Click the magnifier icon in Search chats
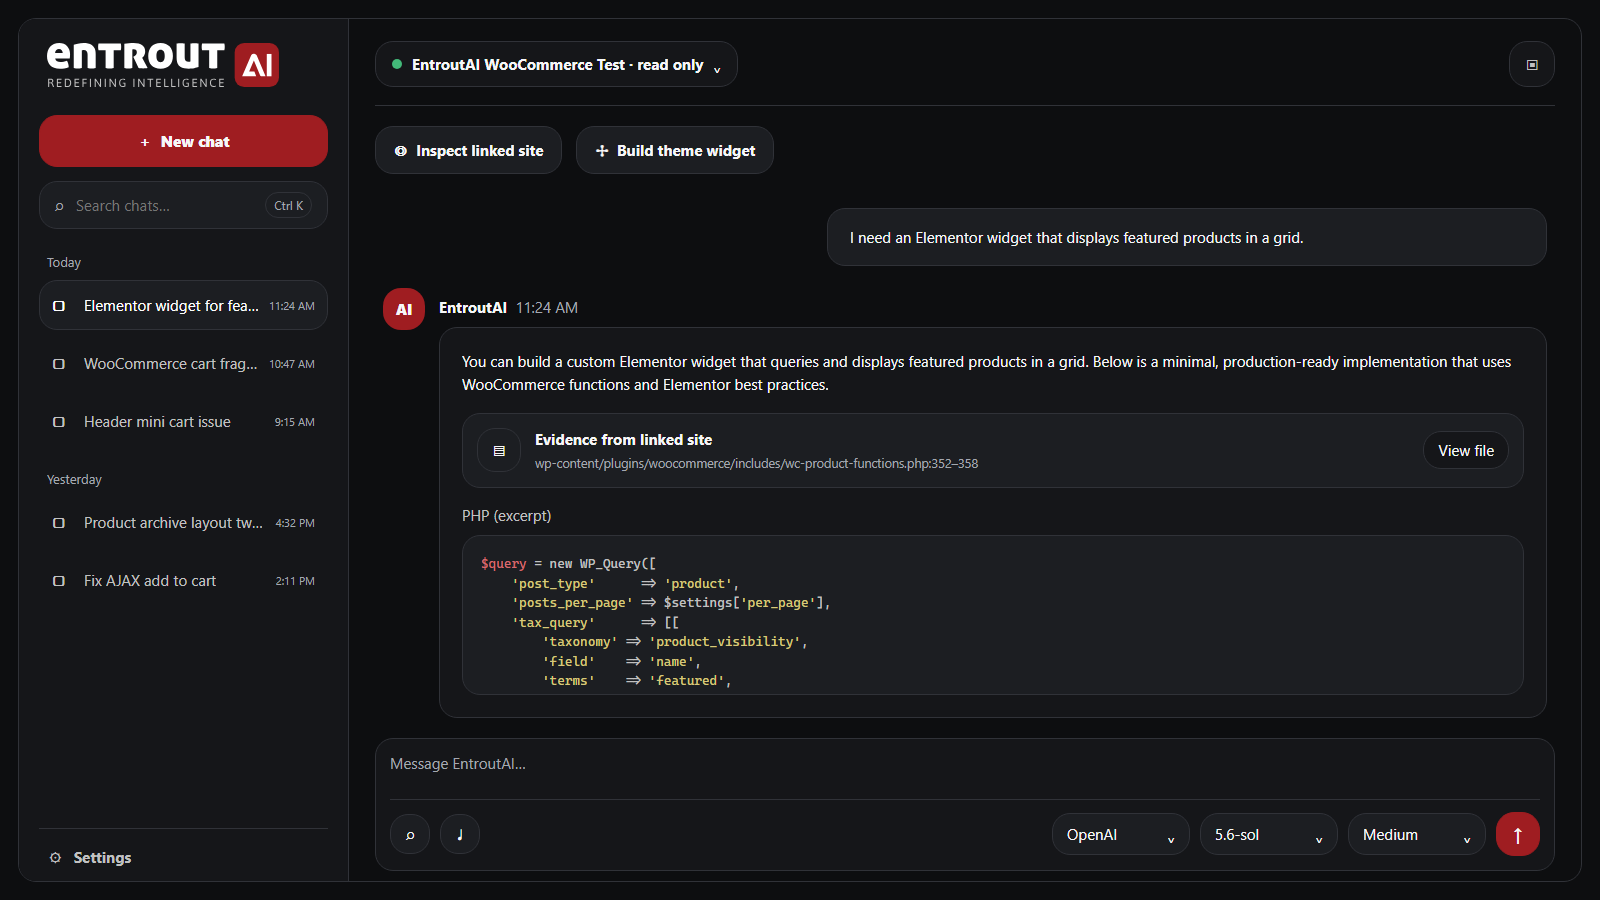1600x900 pixels. pos(59,206)
